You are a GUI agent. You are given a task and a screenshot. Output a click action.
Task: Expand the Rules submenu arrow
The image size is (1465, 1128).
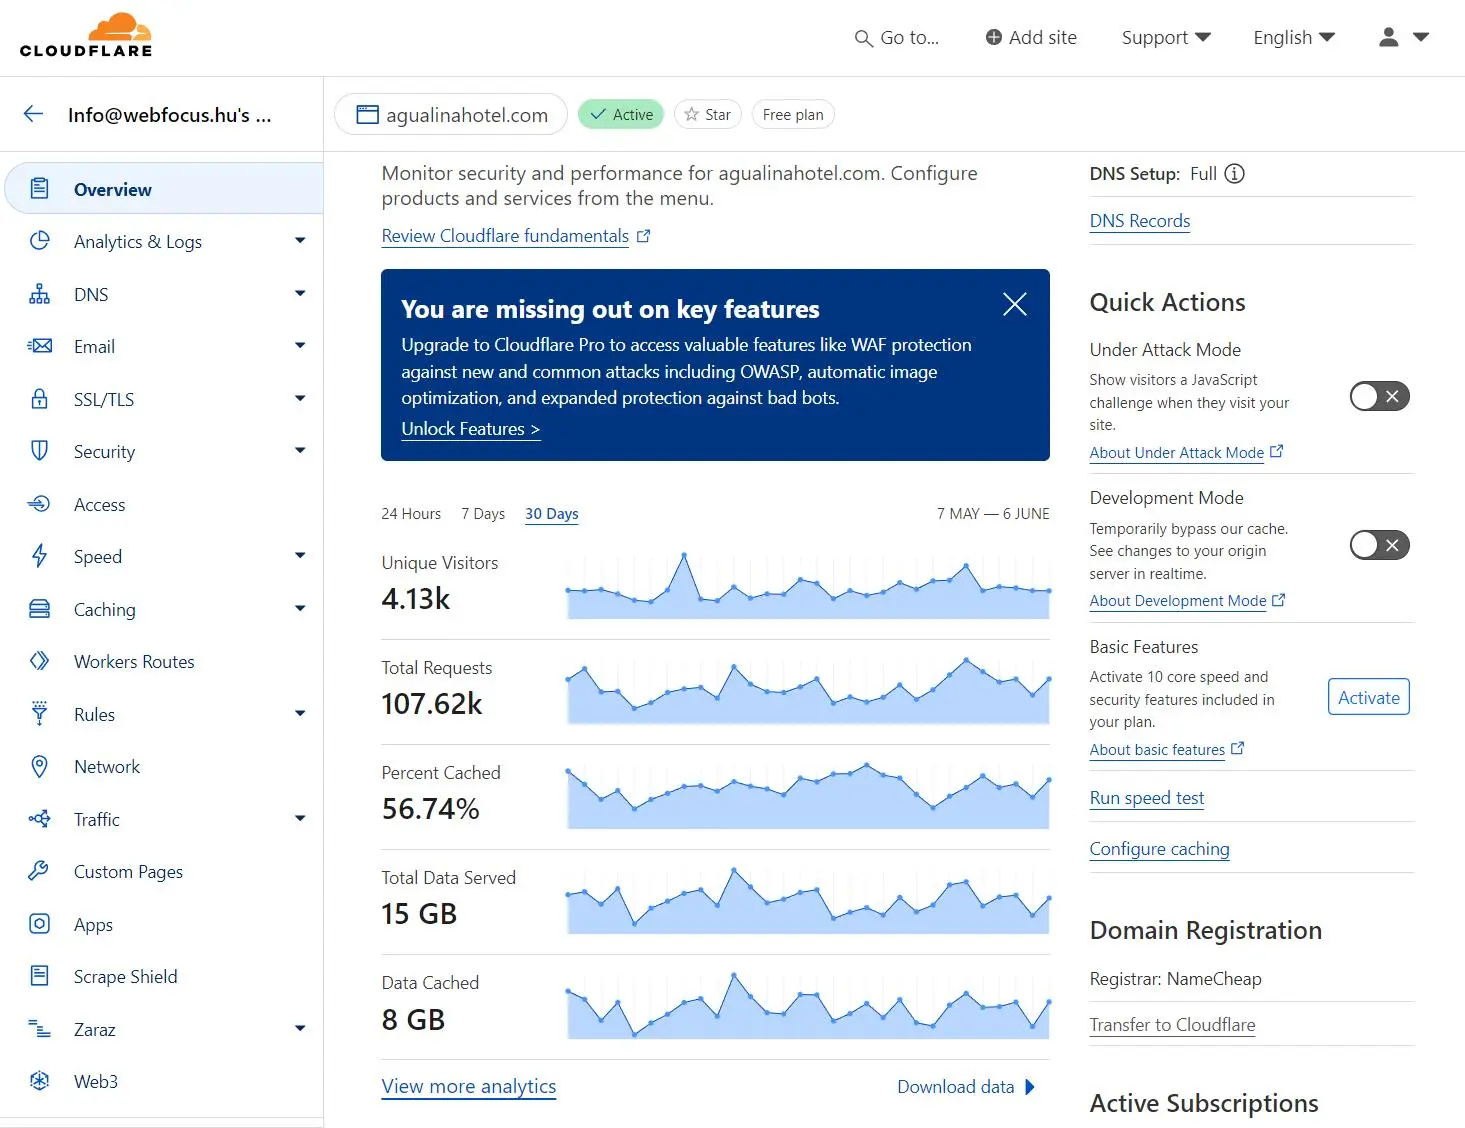click(300, 713)
